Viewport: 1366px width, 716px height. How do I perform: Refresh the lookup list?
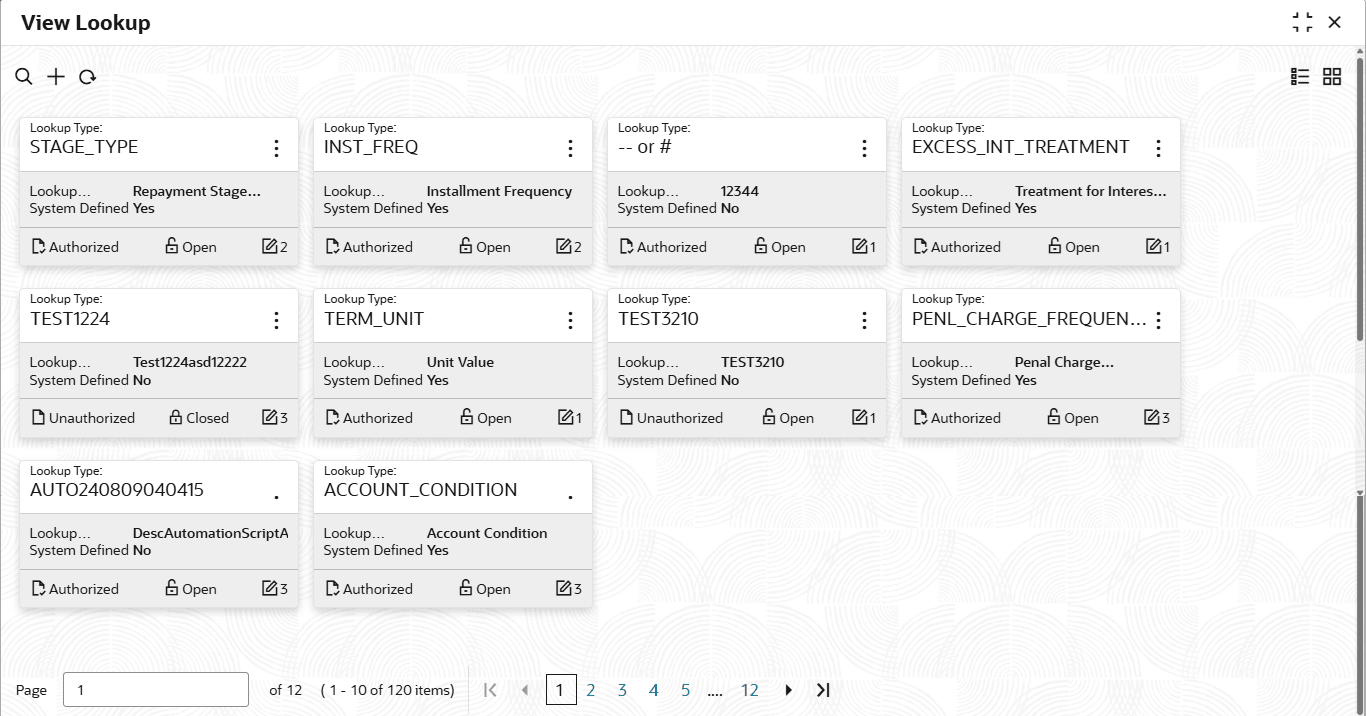87,77
